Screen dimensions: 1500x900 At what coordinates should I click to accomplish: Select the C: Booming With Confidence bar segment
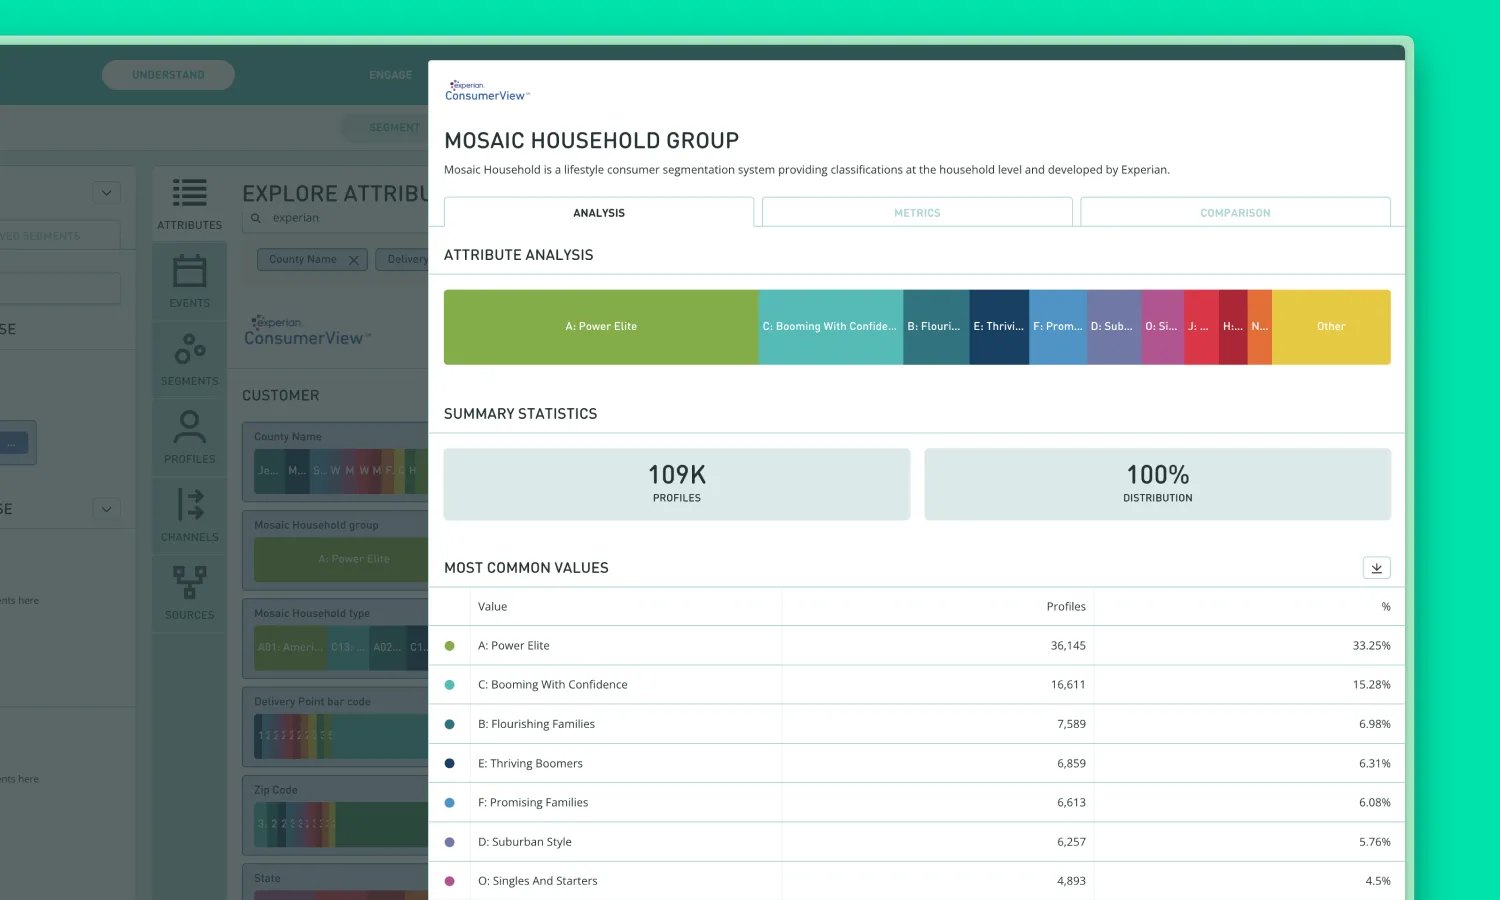(831, 327)
